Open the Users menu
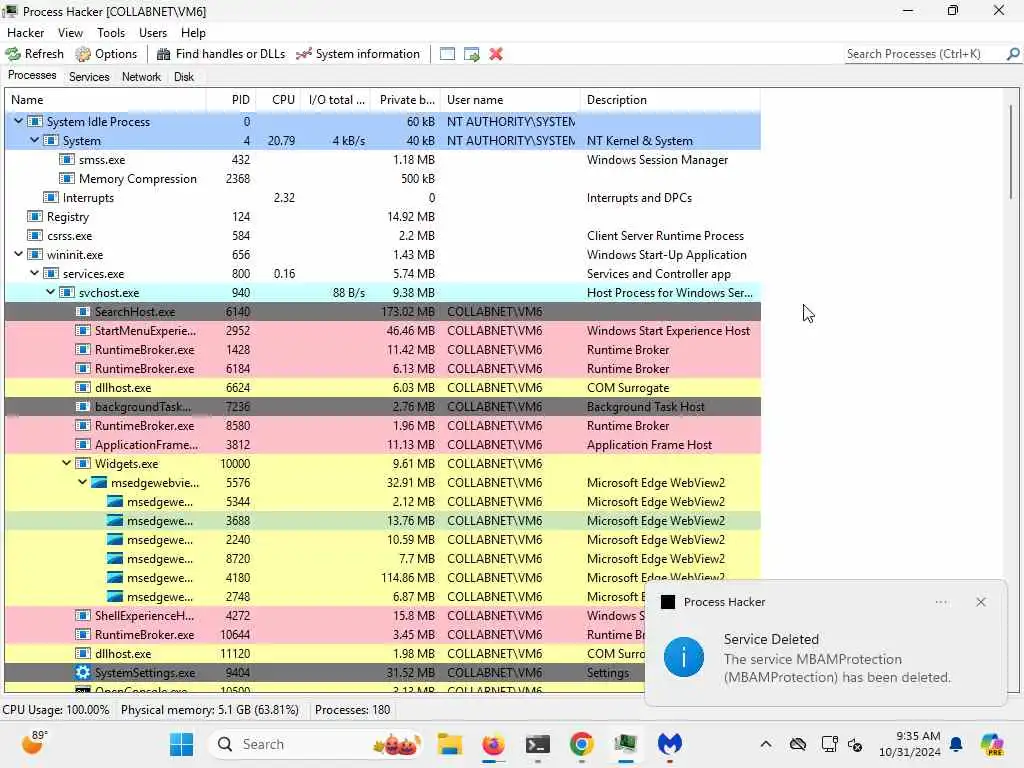 coord(153,33)
